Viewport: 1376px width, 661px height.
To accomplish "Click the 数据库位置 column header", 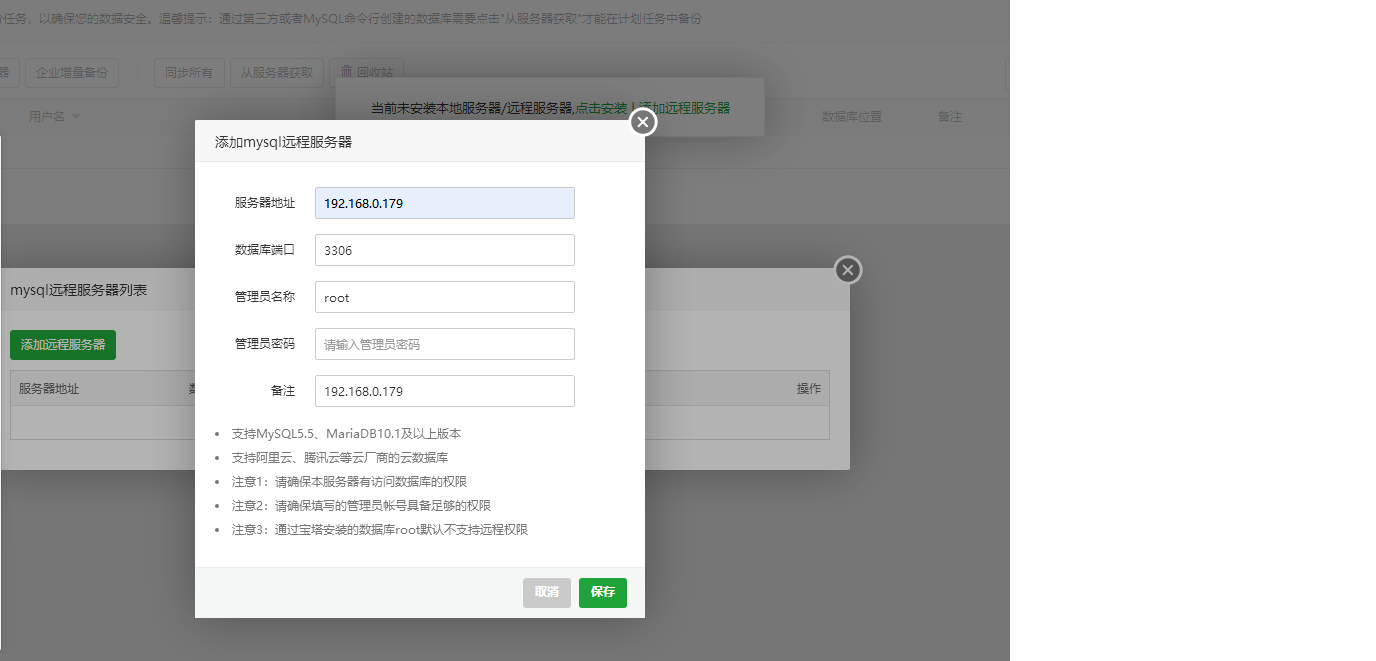I will click(x=852, y=117).
